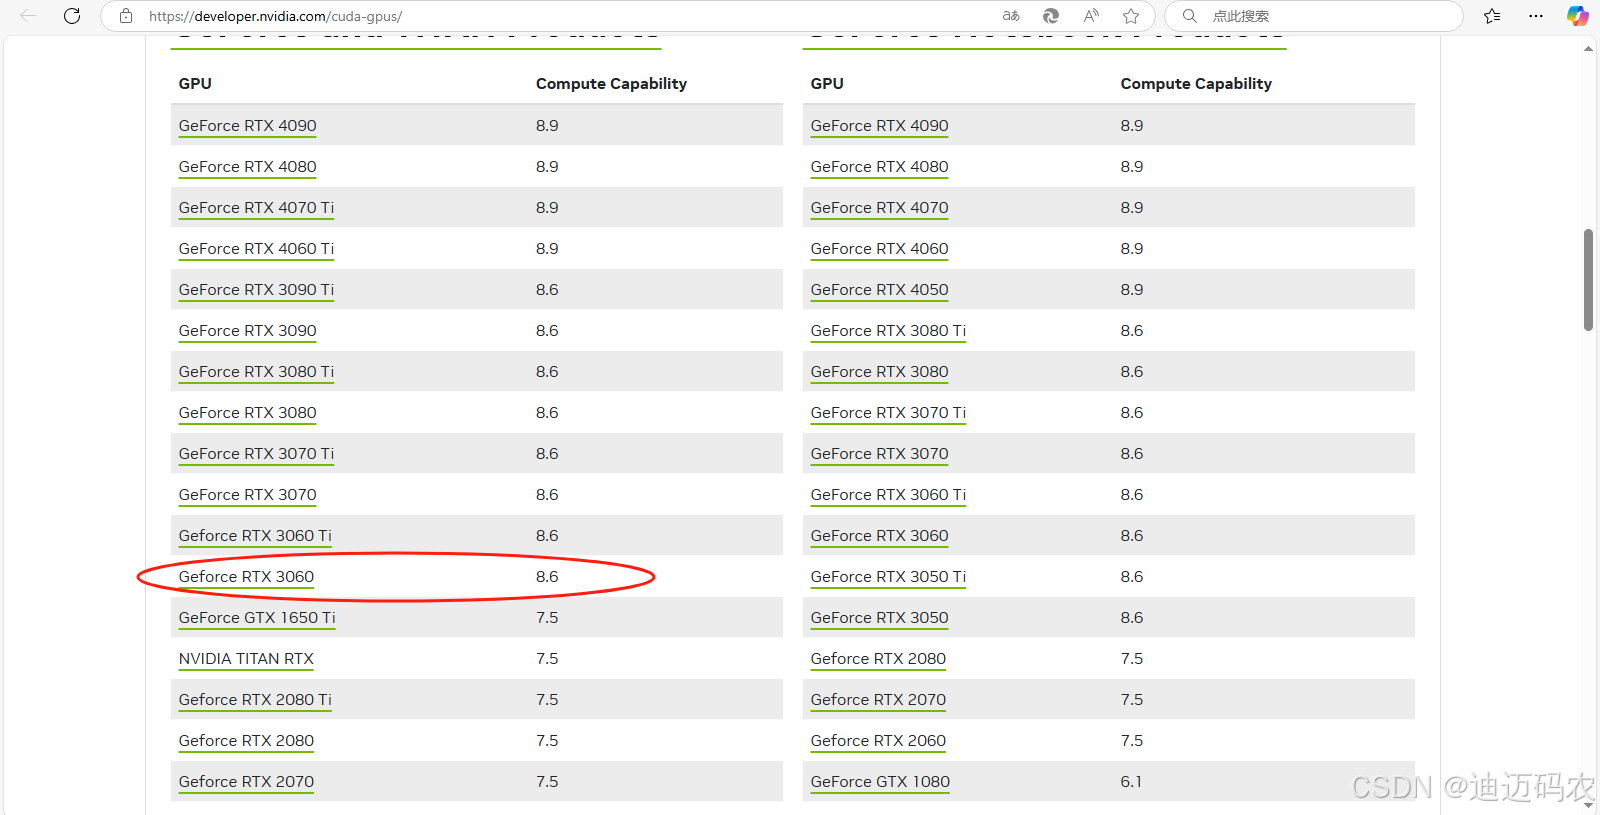Screen dimensions: 1600x815
Task: View site info via the lock icon
Action: (x=126, y=16)
